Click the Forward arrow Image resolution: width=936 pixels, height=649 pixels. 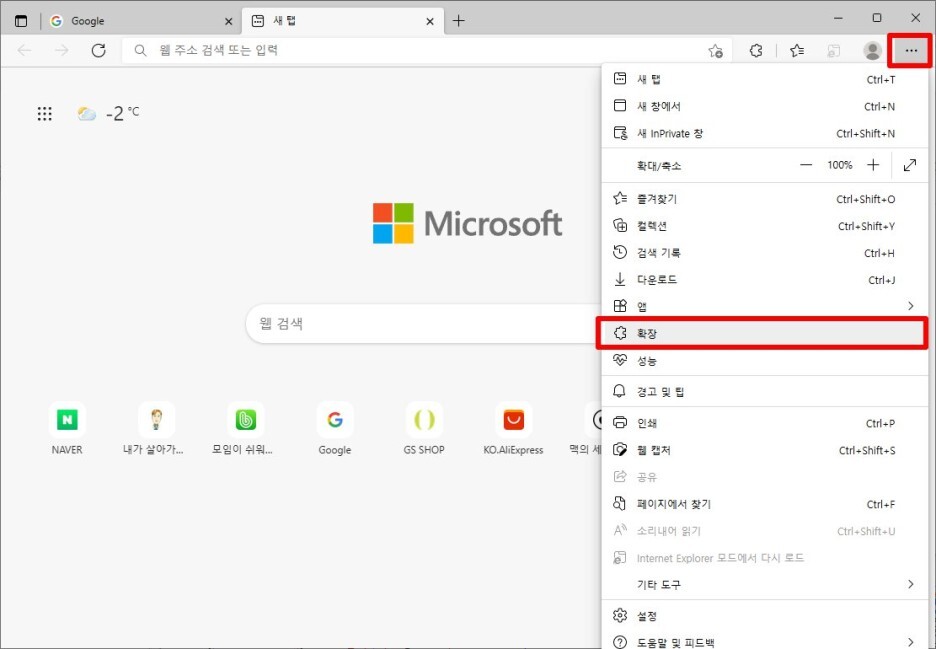click(61, 51)
